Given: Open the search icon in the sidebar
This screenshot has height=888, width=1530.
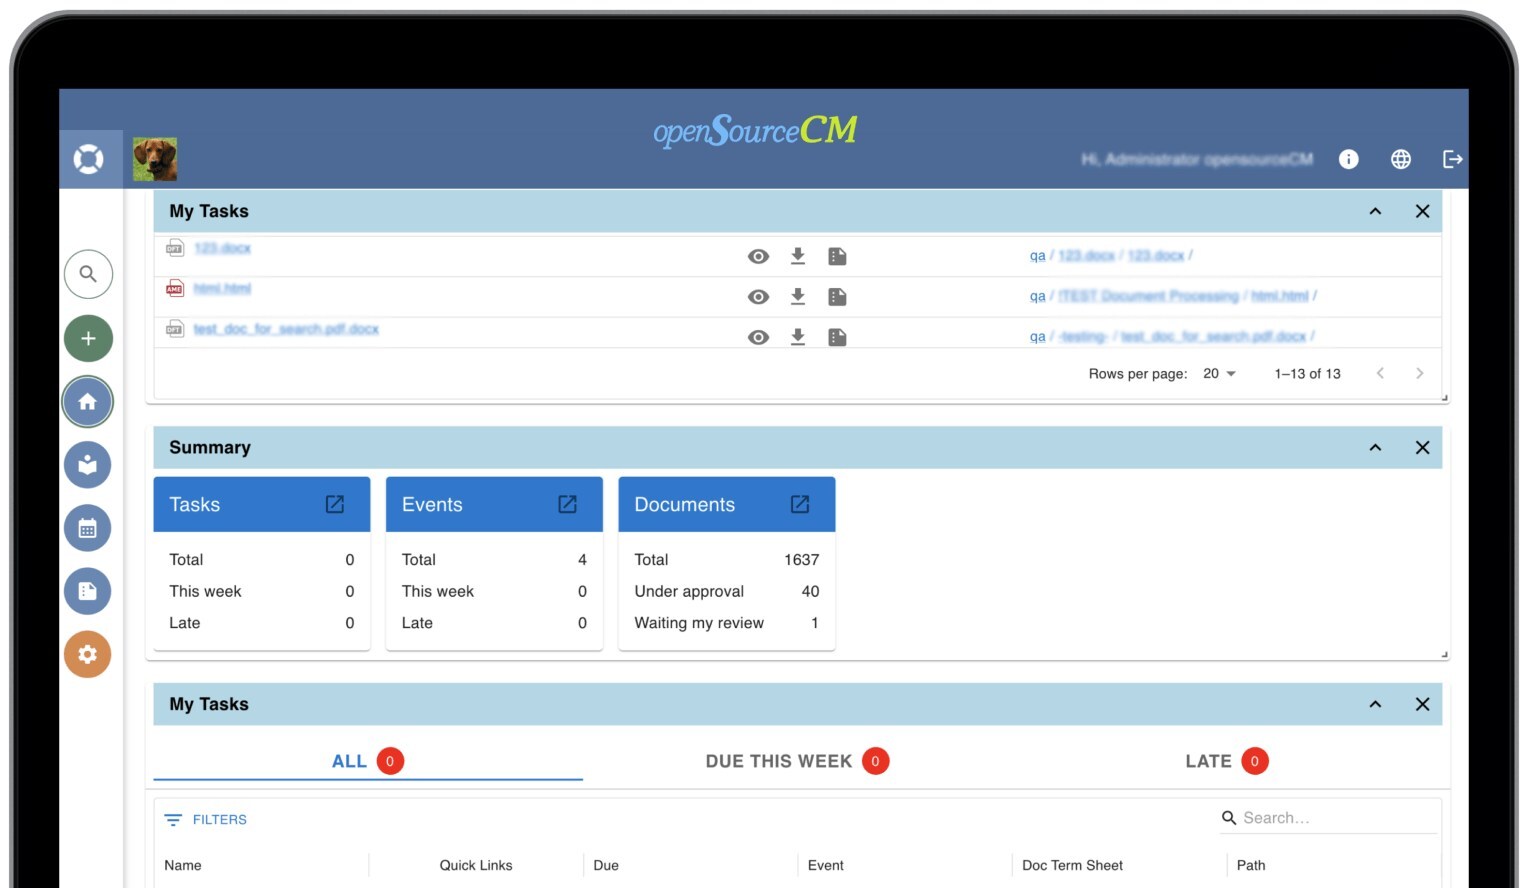Looking at the screenshot, I should pos(88,274).
